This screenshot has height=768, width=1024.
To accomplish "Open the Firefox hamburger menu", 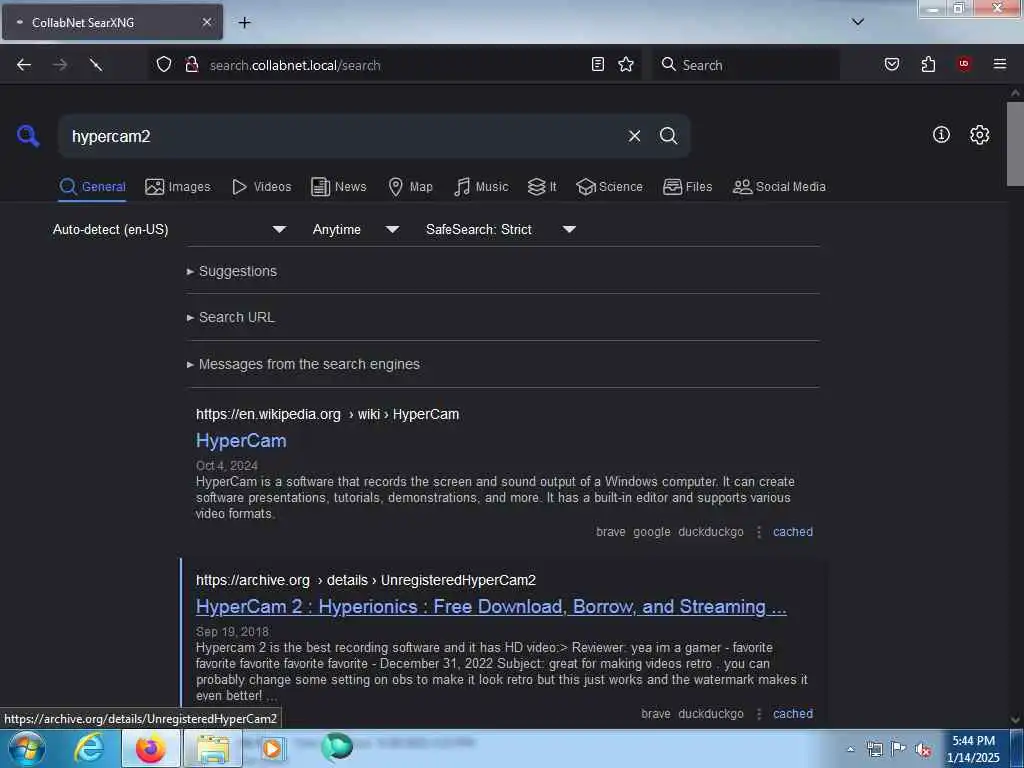I will 1000,64.
